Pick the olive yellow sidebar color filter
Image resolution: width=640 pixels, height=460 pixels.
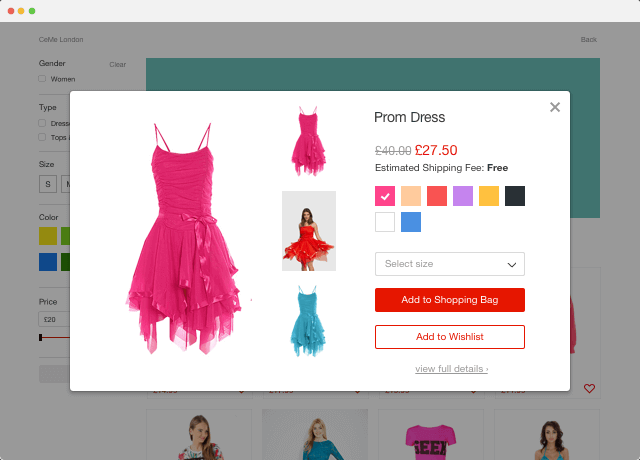48,236
